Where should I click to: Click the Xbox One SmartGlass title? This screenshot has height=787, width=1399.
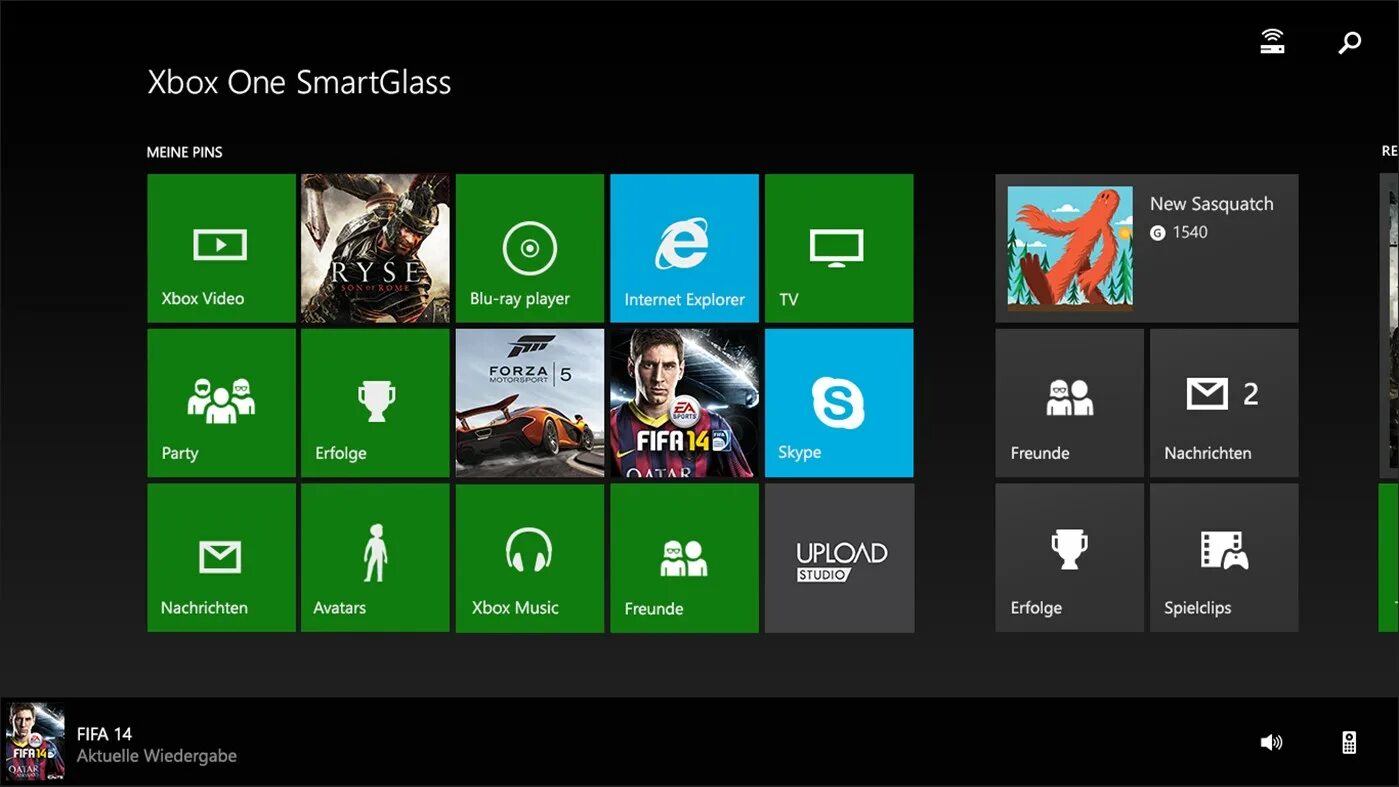[x=299, y=82]
